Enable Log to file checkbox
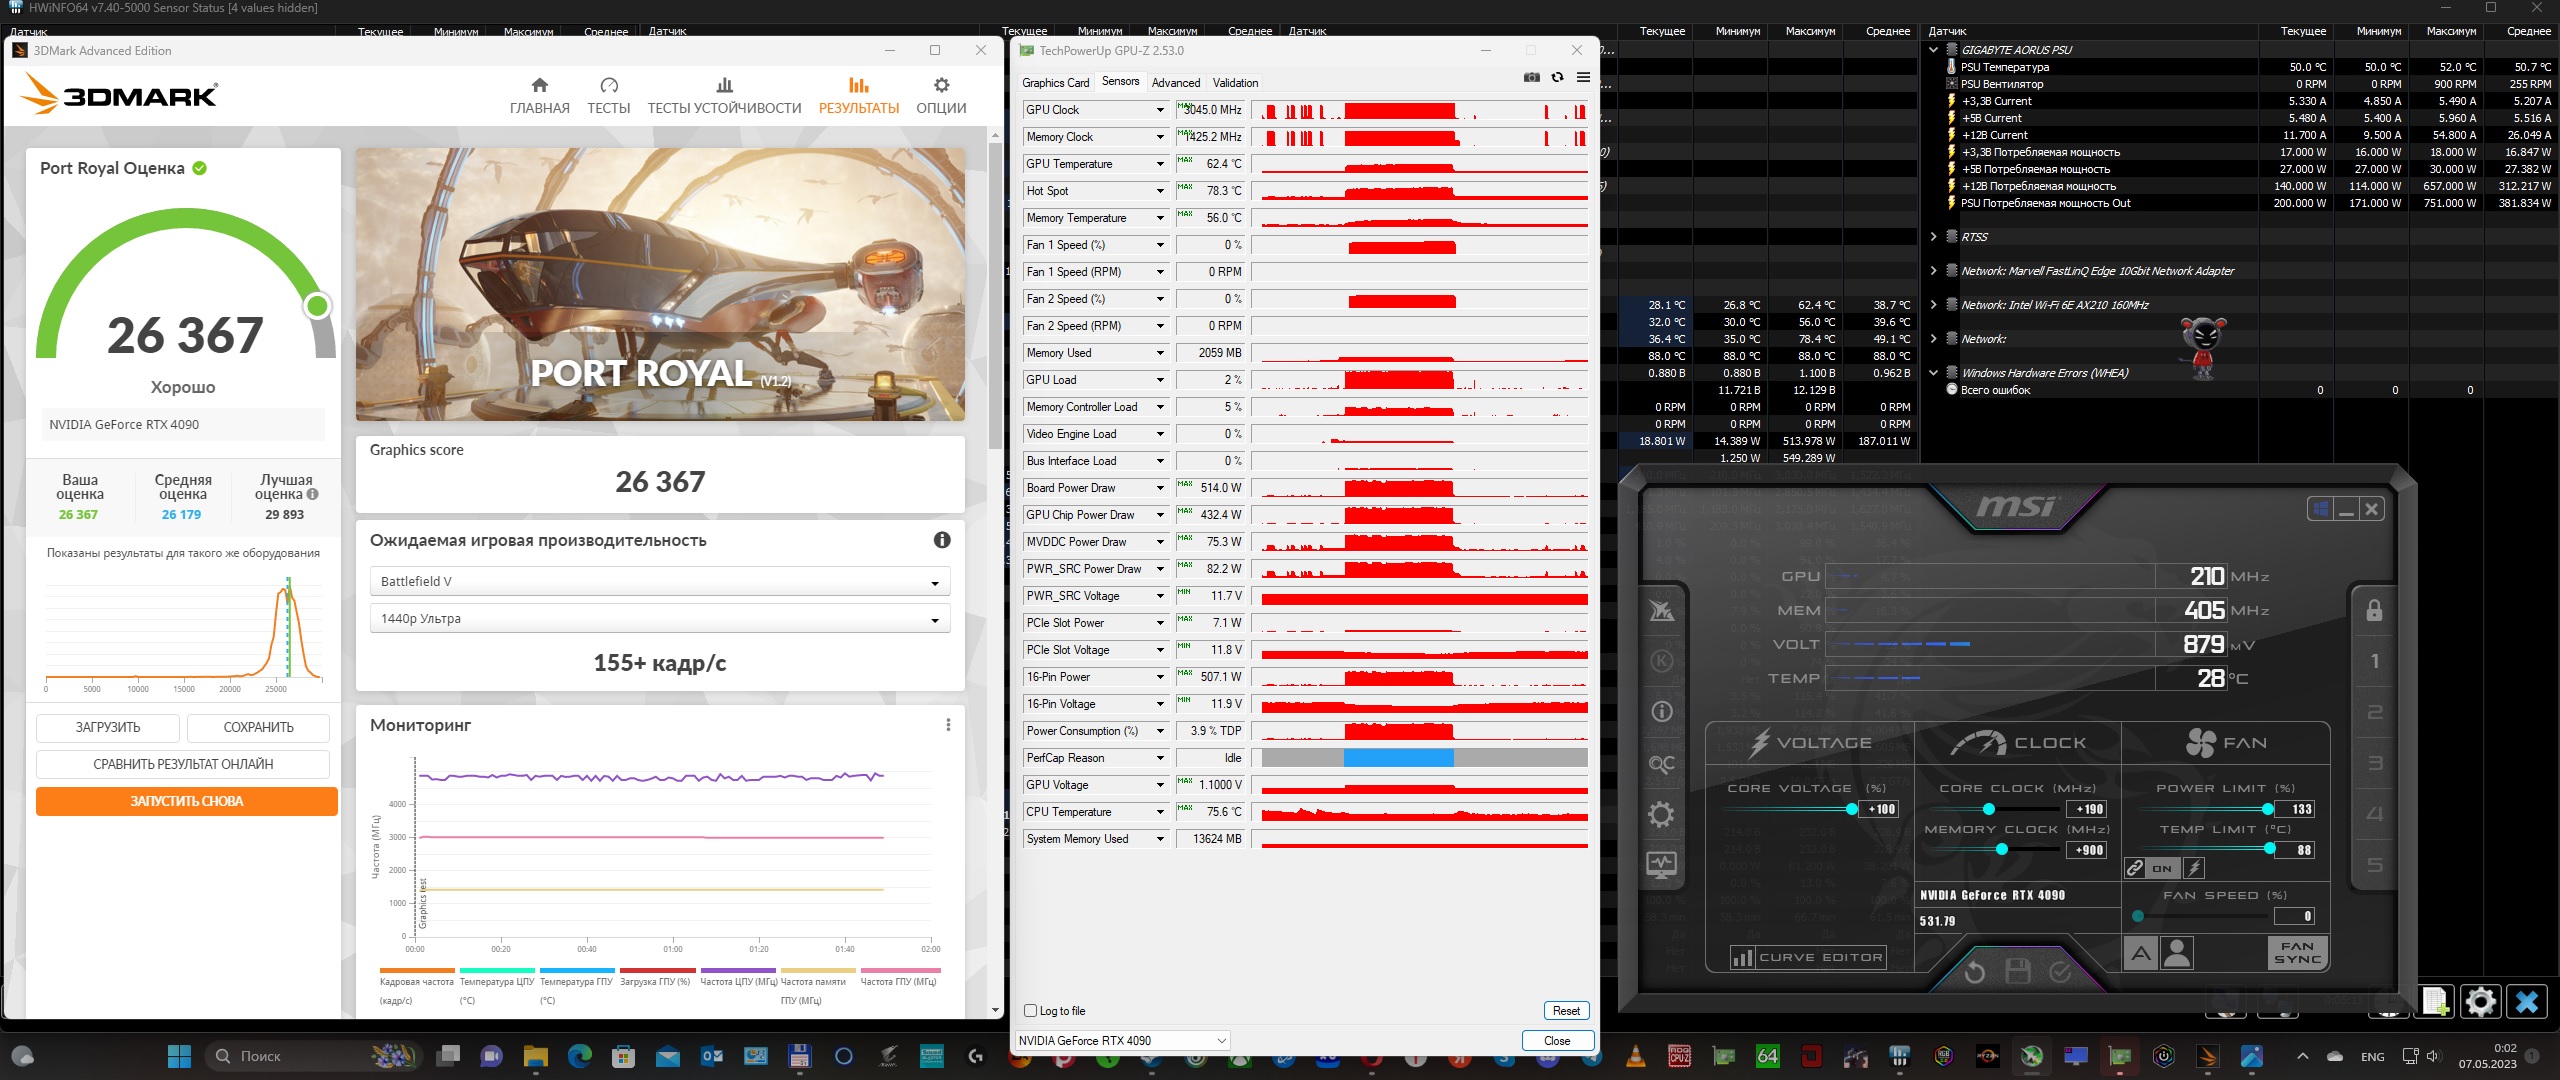Image resolution: width=2560 pixels, height=1080 pixels. click(1031, 1011)
